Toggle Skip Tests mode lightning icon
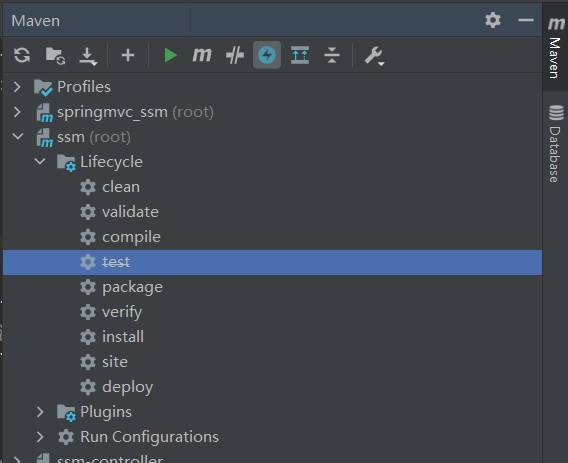Image resolution: width=568 pixels, height=463 pixels. (x=267, y=55)
